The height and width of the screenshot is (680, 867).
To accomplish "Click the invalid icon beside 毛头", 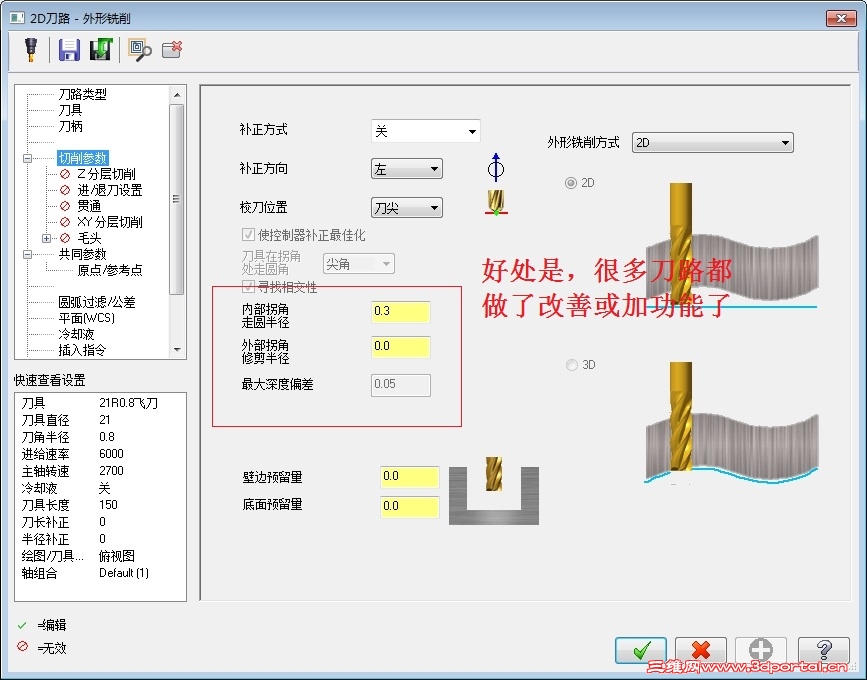I will (65, 238).
